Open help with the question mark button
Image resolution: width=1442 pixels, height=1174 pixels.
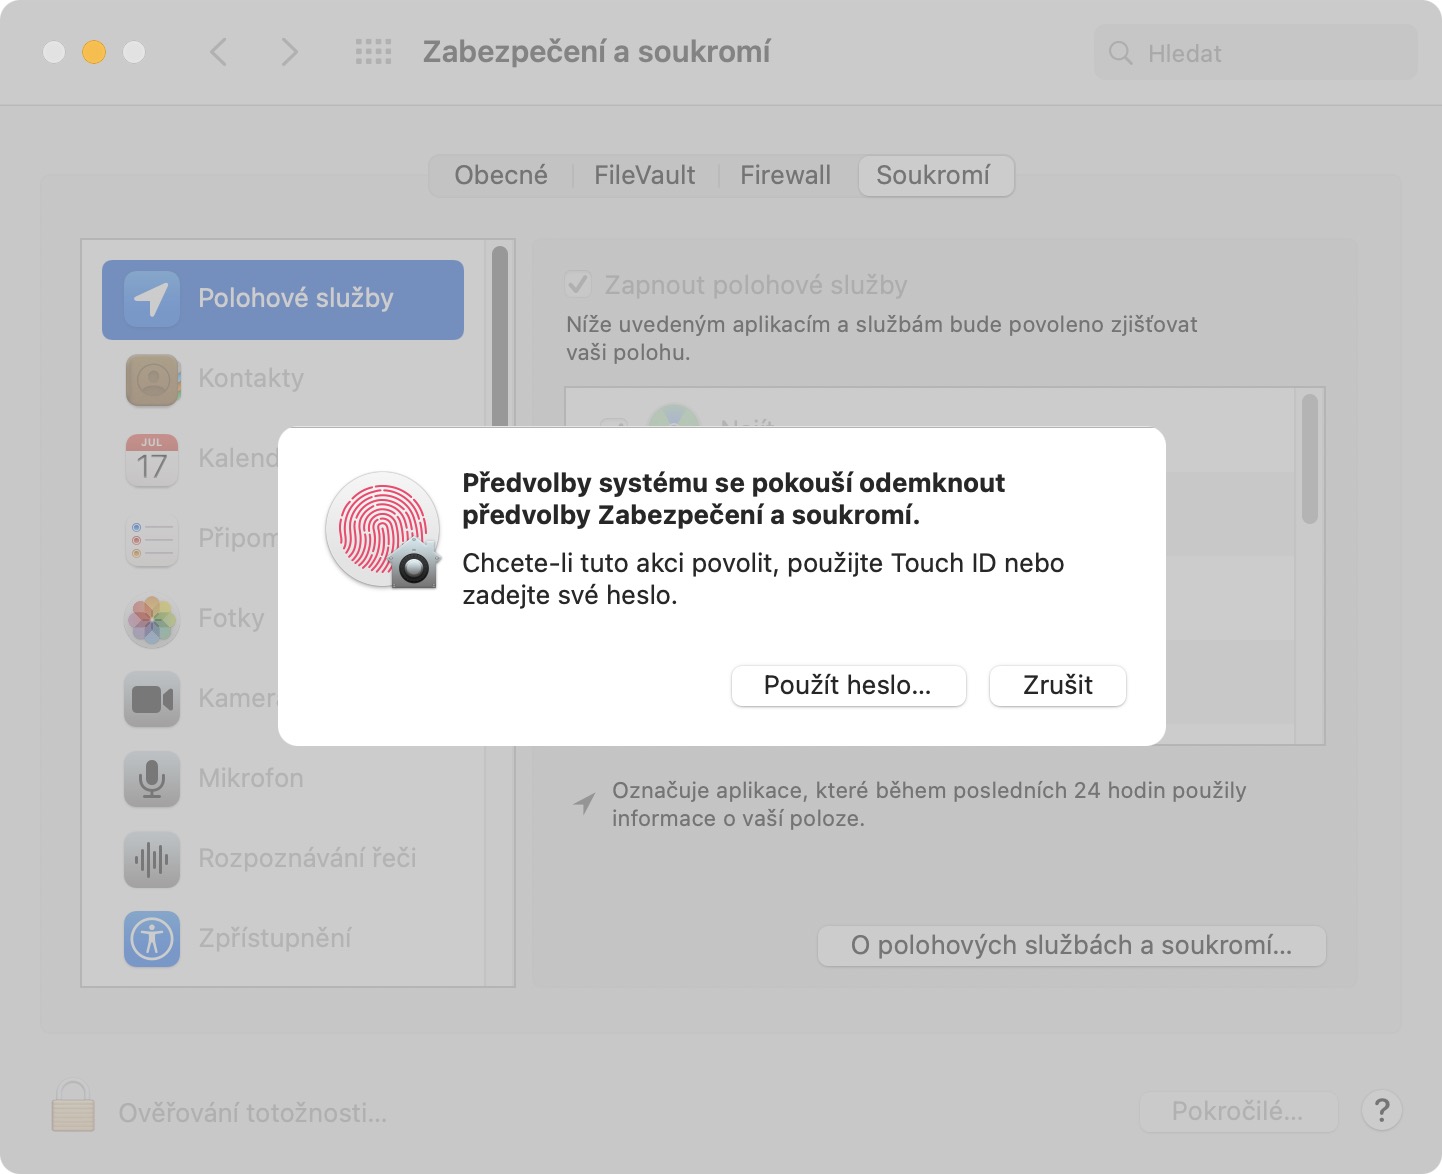click(x=1382, y=1110)
